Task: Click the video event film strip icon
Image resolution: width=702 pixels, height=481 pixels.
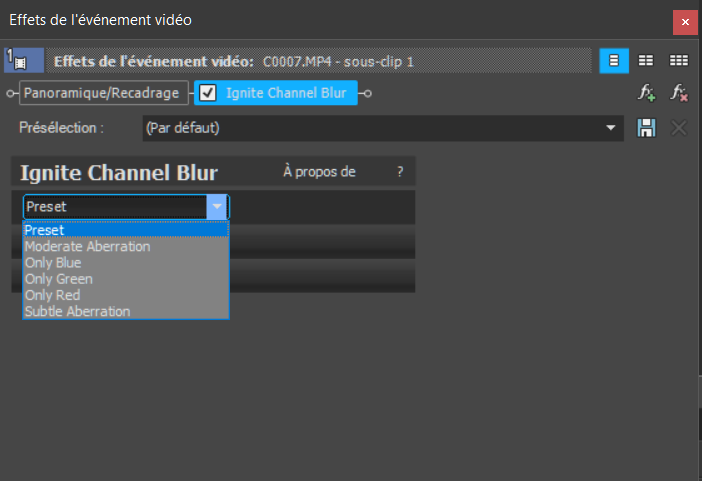Action: point(24,60)
